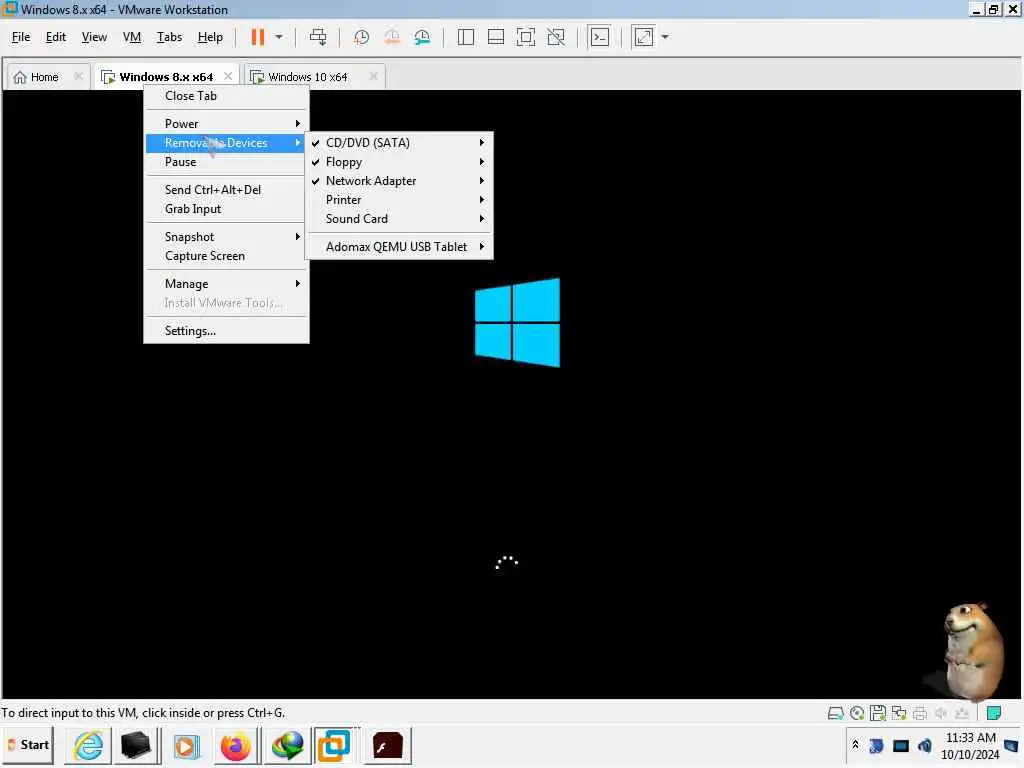The image size is (1024, 768).
Task: Click the Unity mode toolbar icon
Action: 556,37
